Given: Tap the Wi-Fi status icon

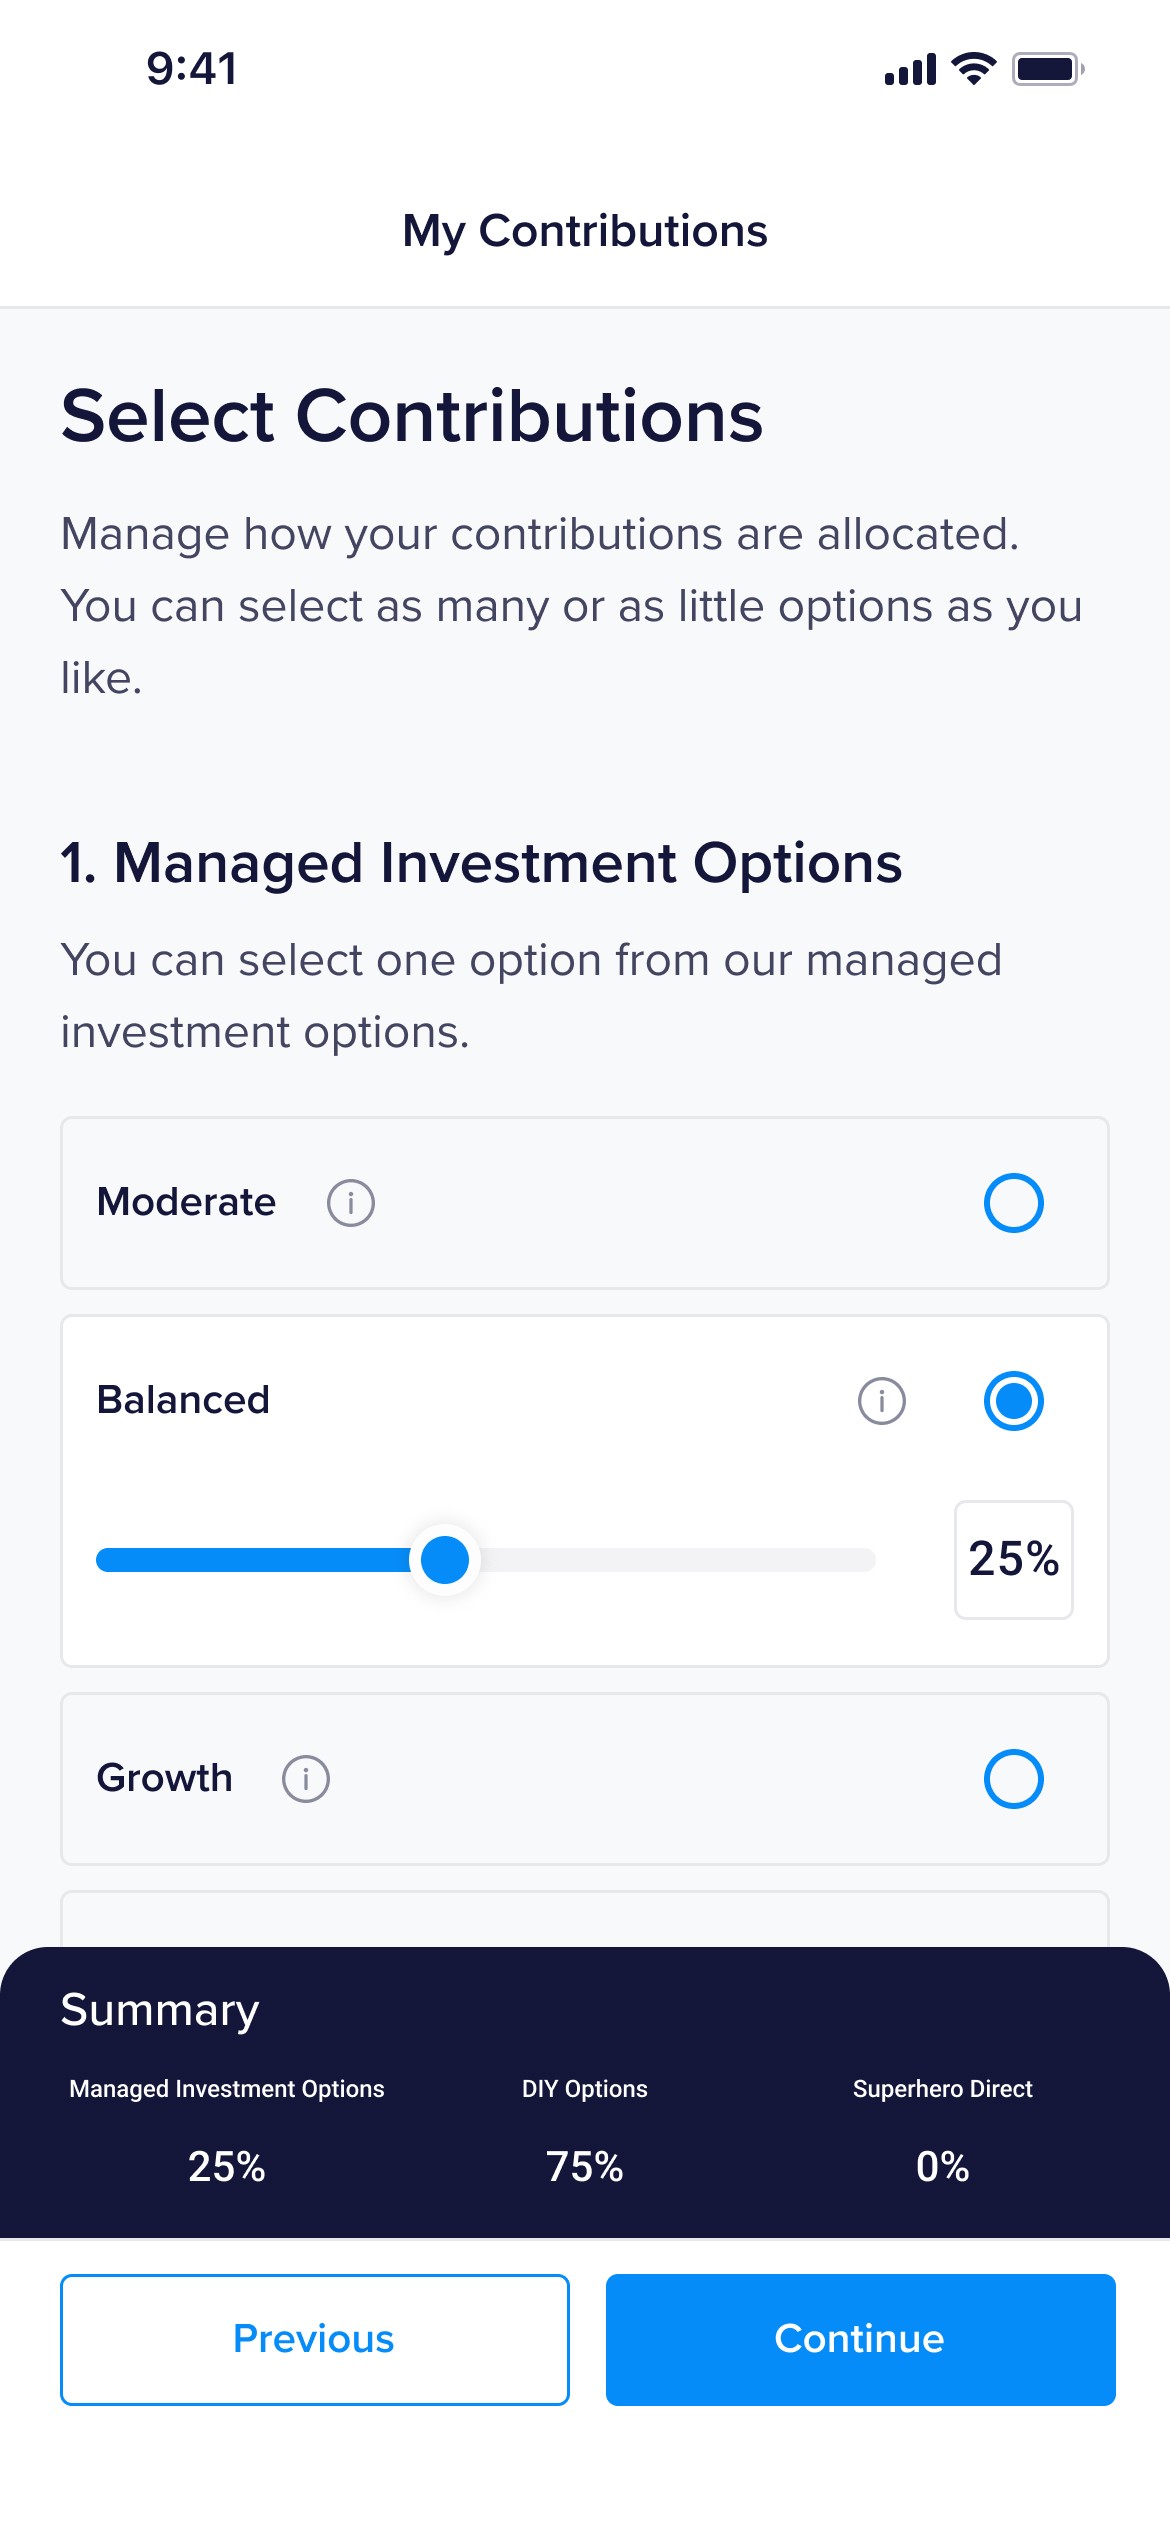Looking at the screenshot, I should point(973,69).
